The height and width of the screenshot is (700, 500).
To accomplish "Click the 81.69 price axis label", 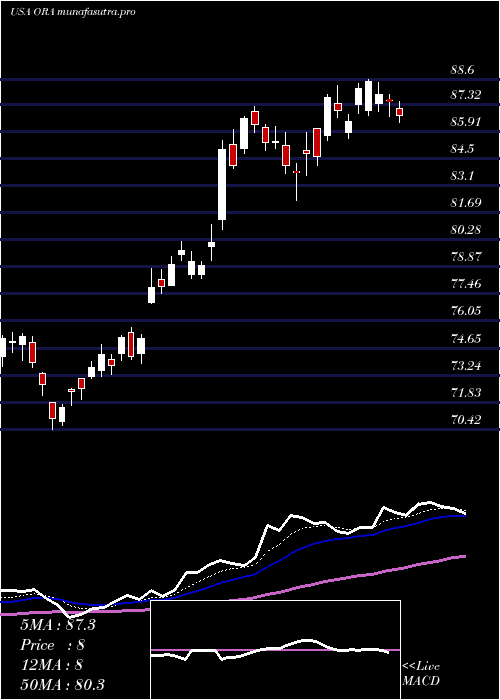I will coord(465,203).
